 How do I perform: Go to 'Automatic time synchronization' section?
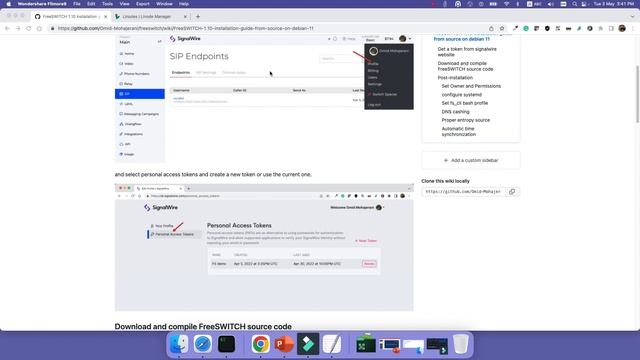pyautogui.click(x=459, y=131)
